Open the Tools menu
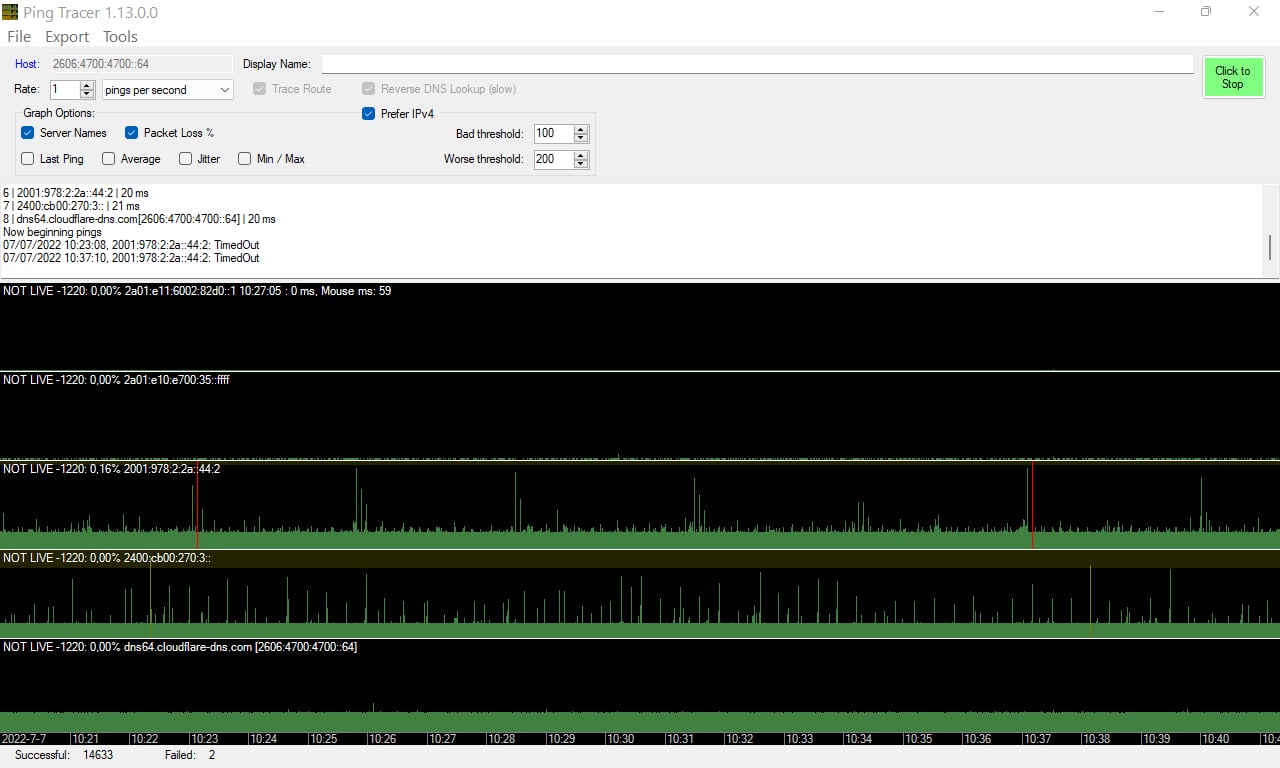This screenshot has width=1280, height=768. coord(120,37)
